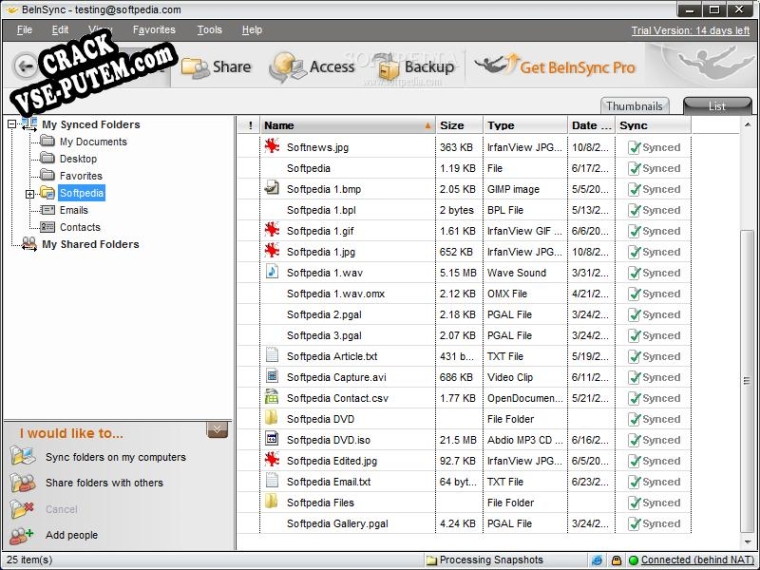Click Share folders with others
This screenshot has width=760, height=570.
tap(104, 483)
